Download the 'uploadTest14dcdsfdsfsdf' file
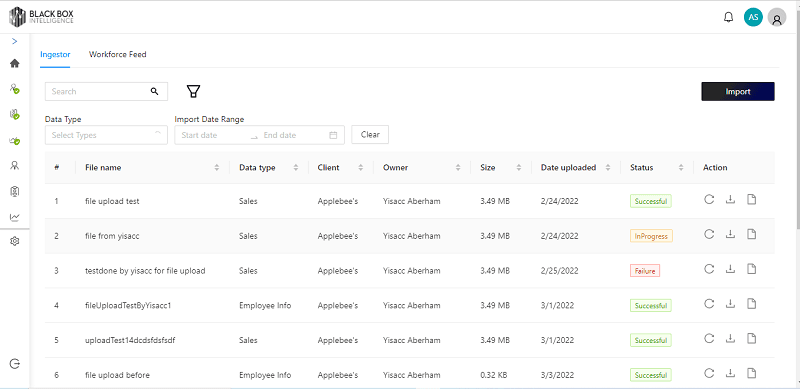Image resolution: width=800 pixels, height=389 pixels. coord(730,338)
